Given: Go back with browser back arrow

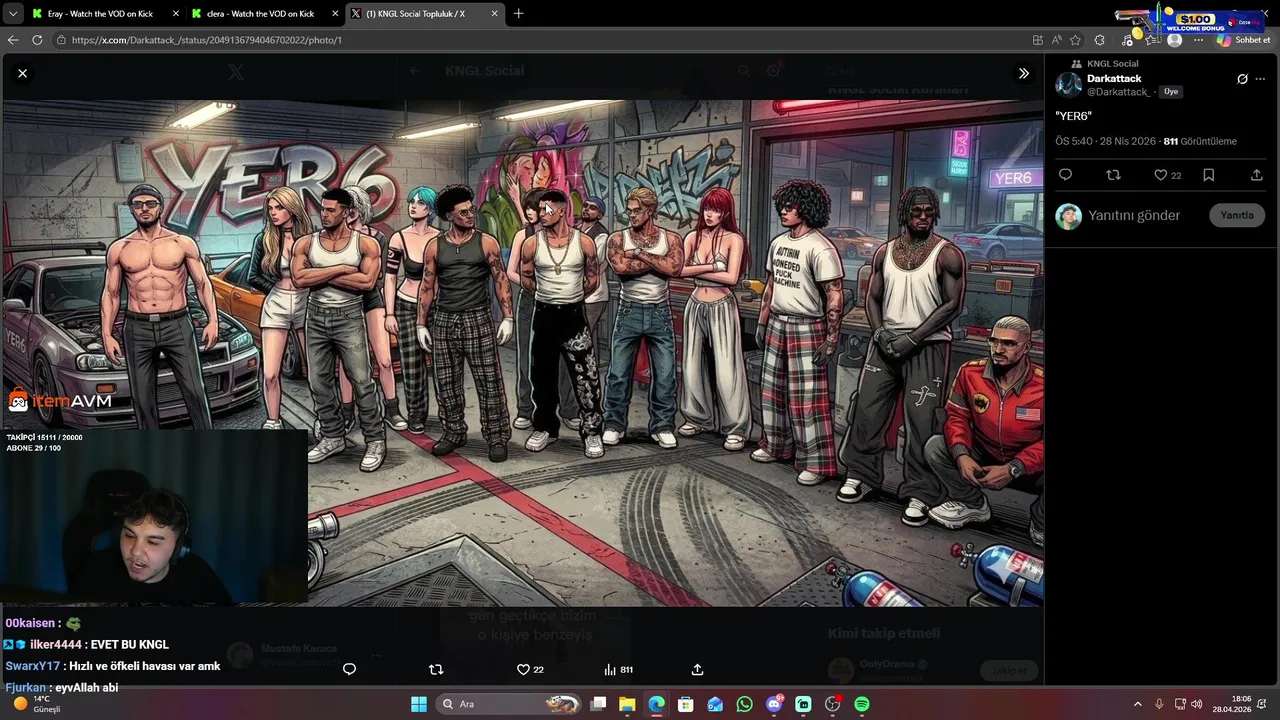Looking at the screenshot, I should click(13, 40).
